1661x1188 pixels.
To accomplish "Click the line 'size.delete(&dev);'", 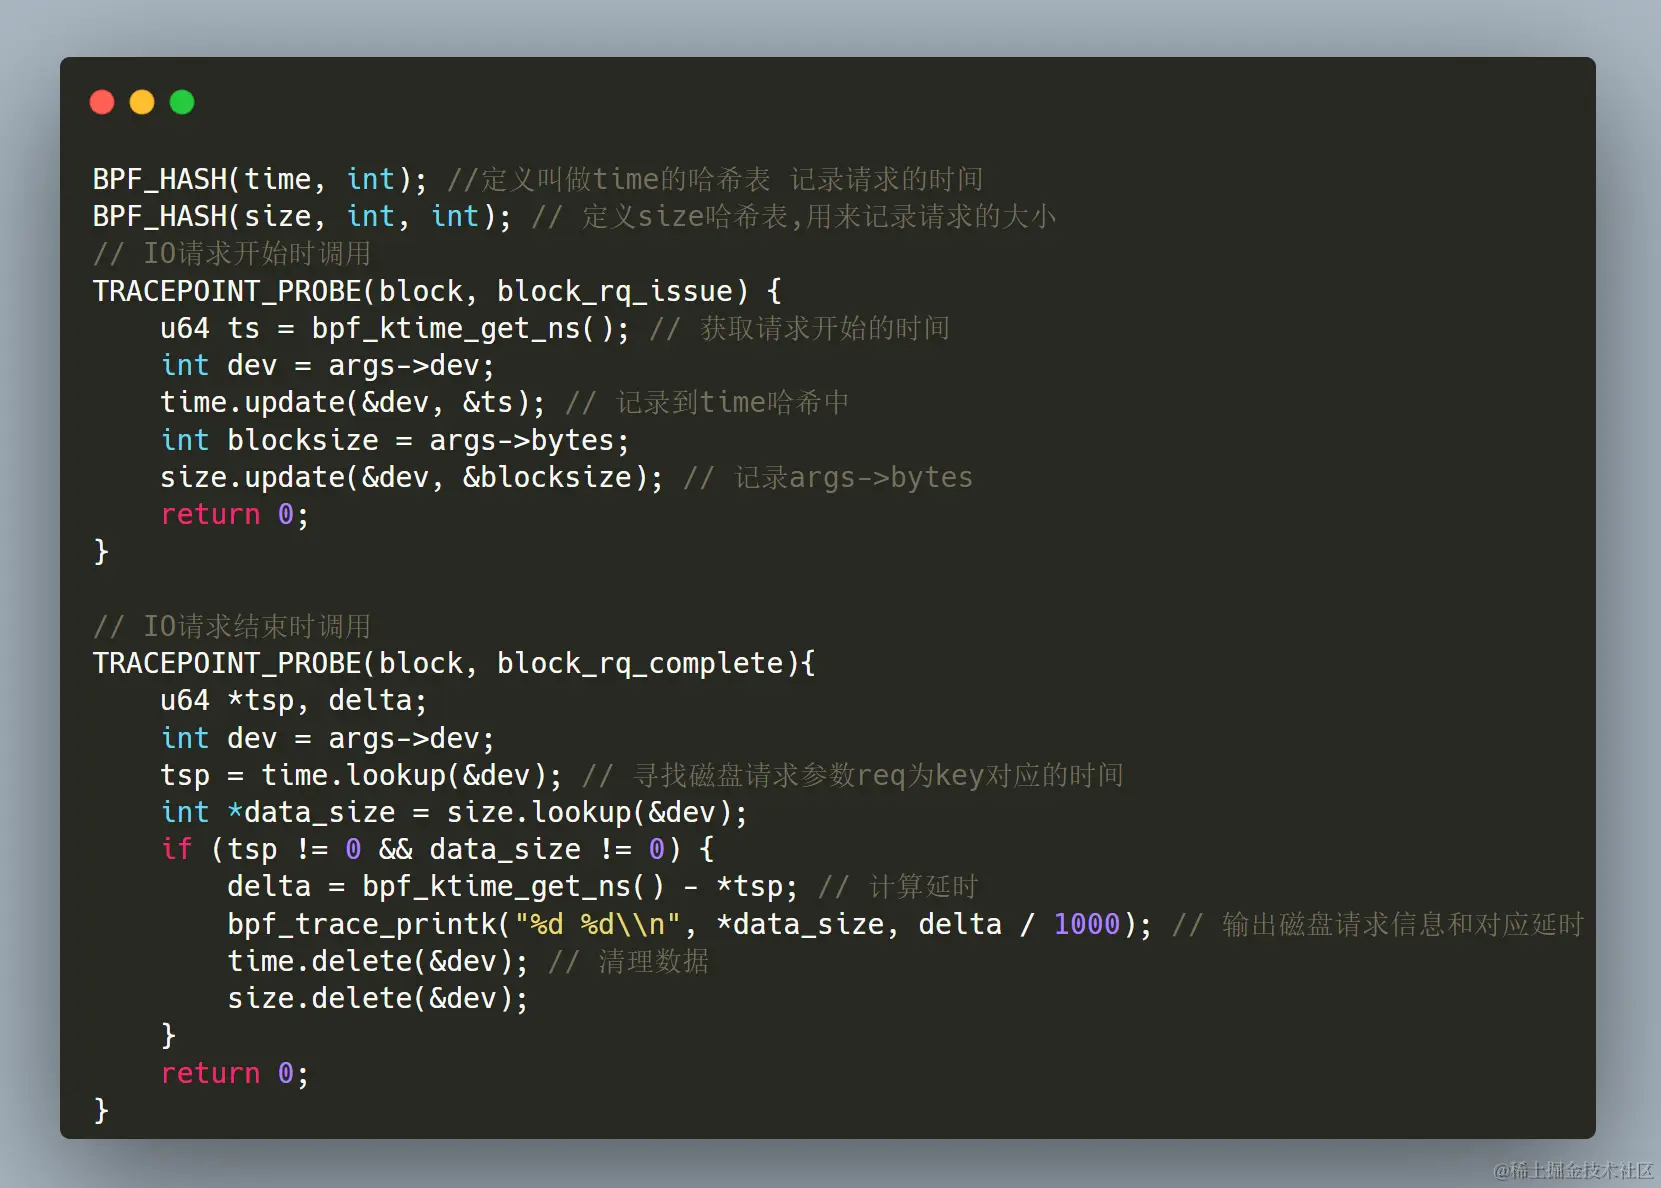I will pyautogui.click(x=378, y=998).
